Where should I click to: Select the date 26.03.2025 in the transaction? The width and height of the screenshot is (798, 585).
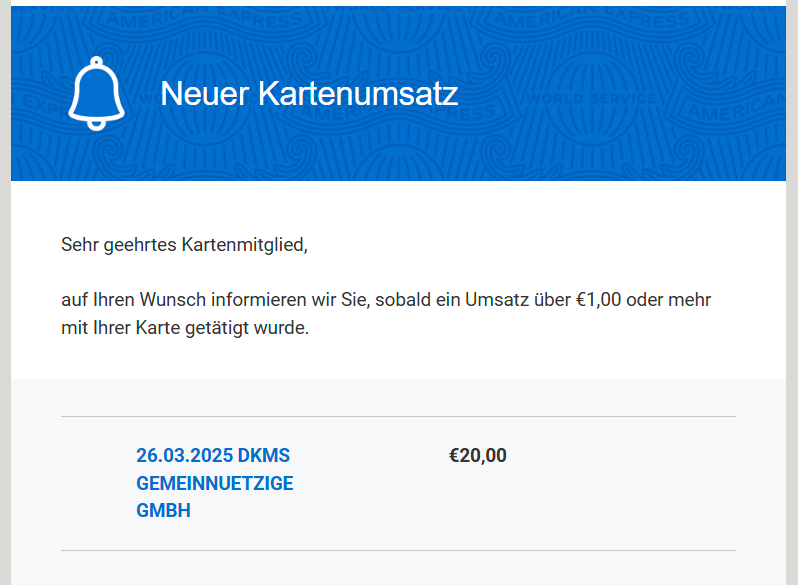[184, 456]
